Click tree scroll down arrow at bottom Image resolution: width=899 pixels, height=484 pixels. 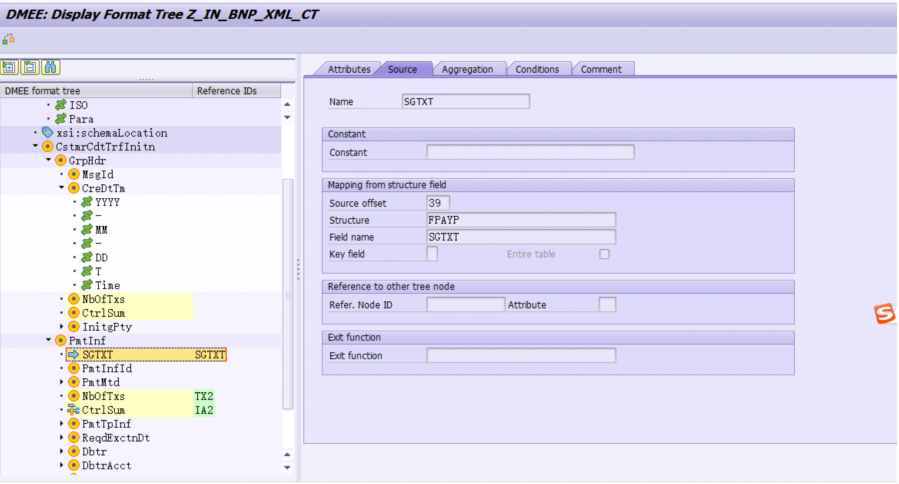287,467
